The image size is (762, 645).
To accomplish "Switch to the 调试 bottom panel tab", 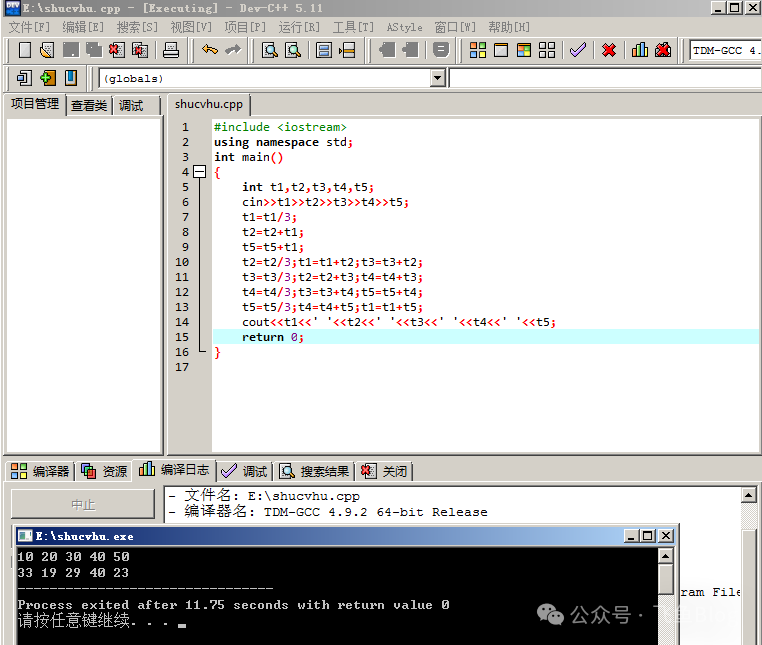I will 244,471.
